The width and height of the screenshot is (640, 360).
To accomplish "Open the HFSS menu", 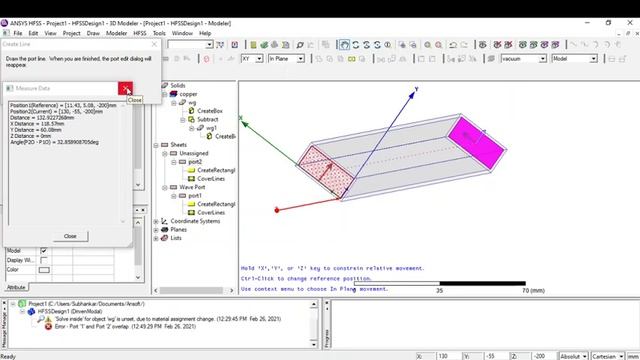I will tap(140, 33).
